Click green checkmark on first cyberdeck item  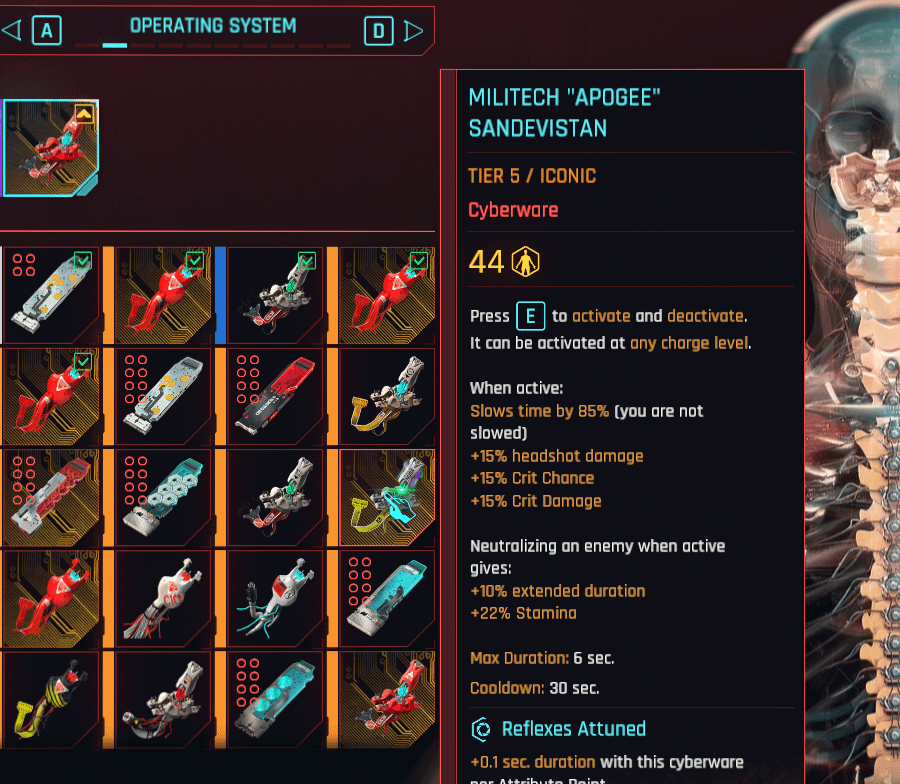tap(83, 261)
